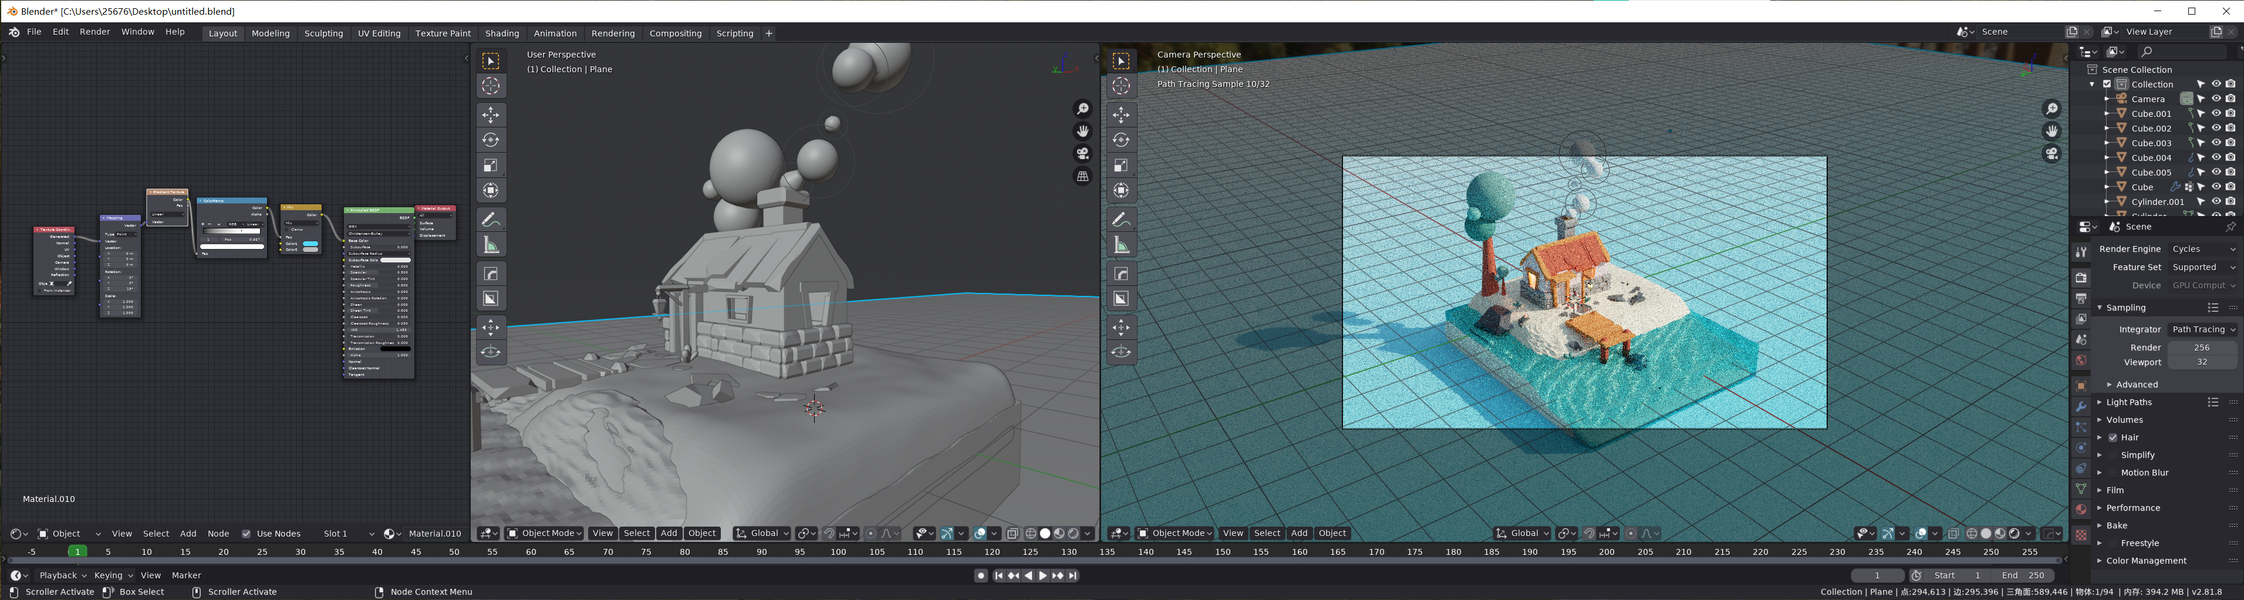Disable Cube.002 in renders camera icon
The image size is (2244, 600).
[x=2231, y=129]
